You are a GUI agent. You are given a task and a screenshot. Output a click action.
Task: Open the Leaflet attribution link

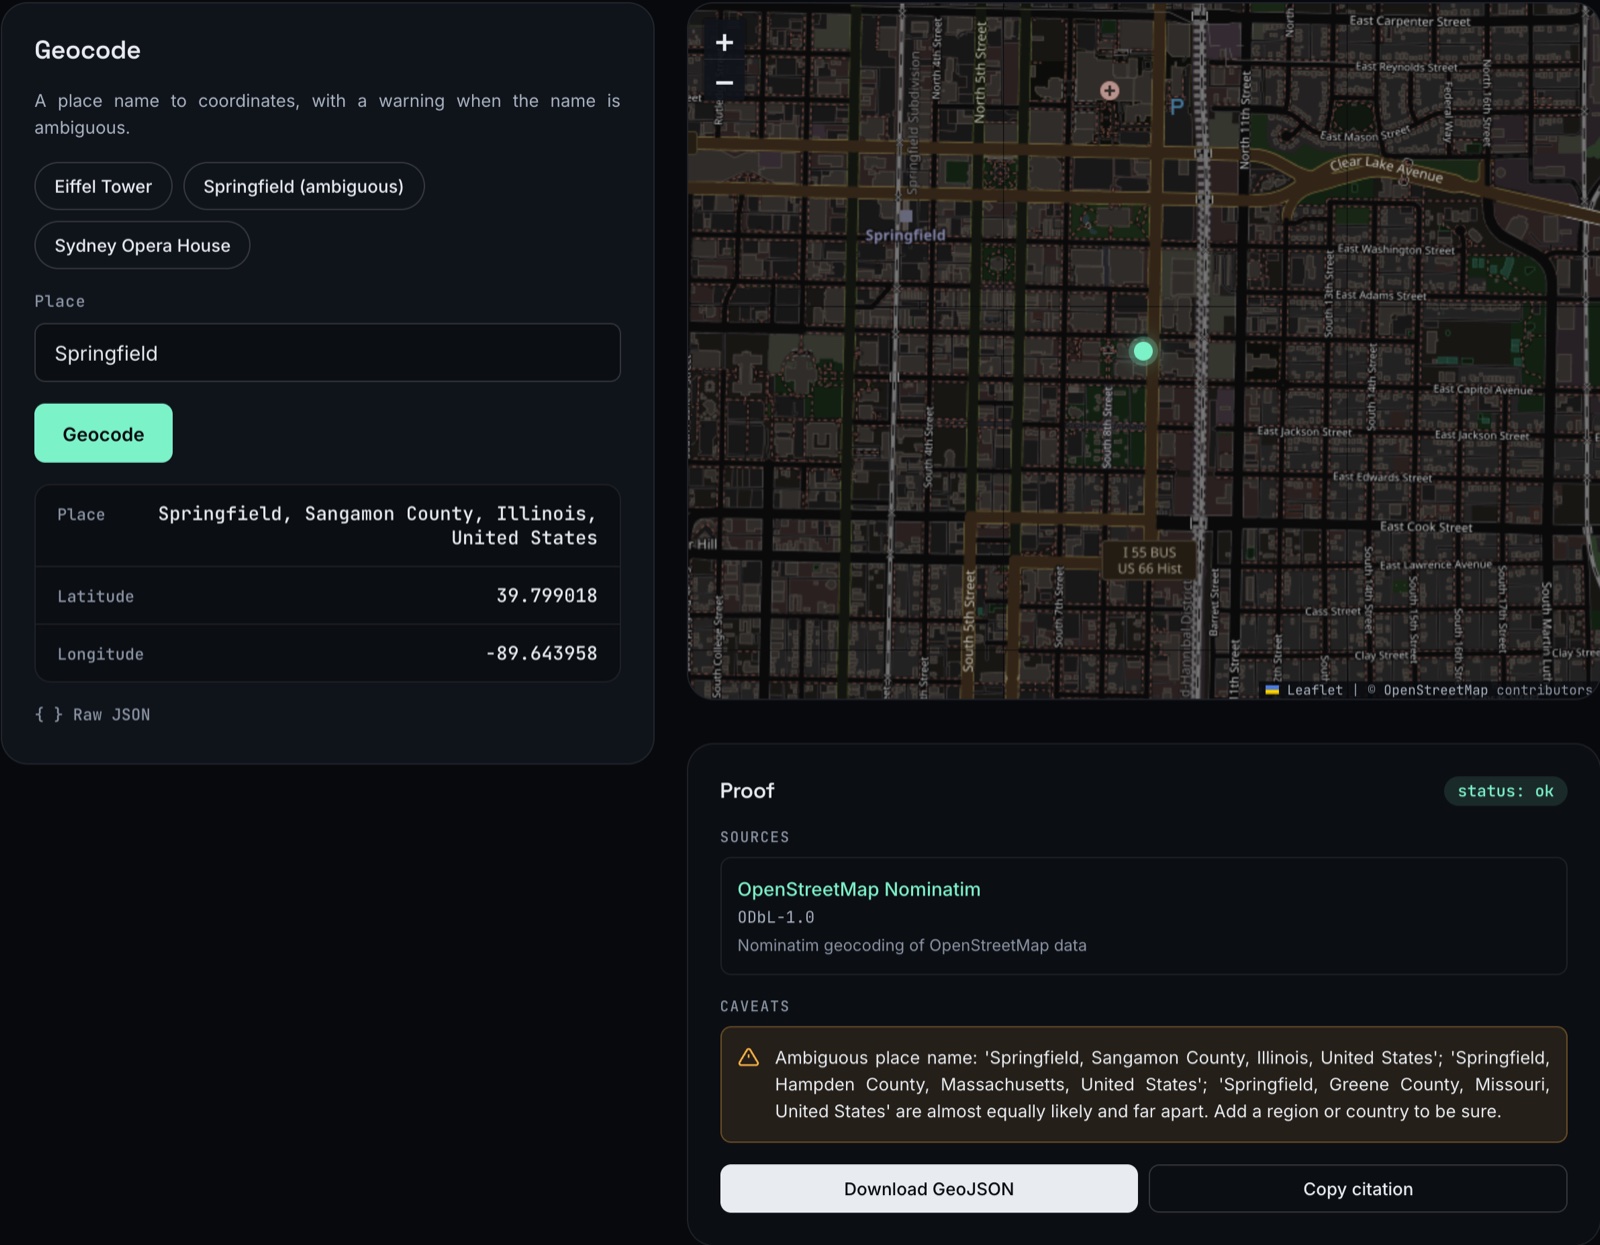(1314, 690)
